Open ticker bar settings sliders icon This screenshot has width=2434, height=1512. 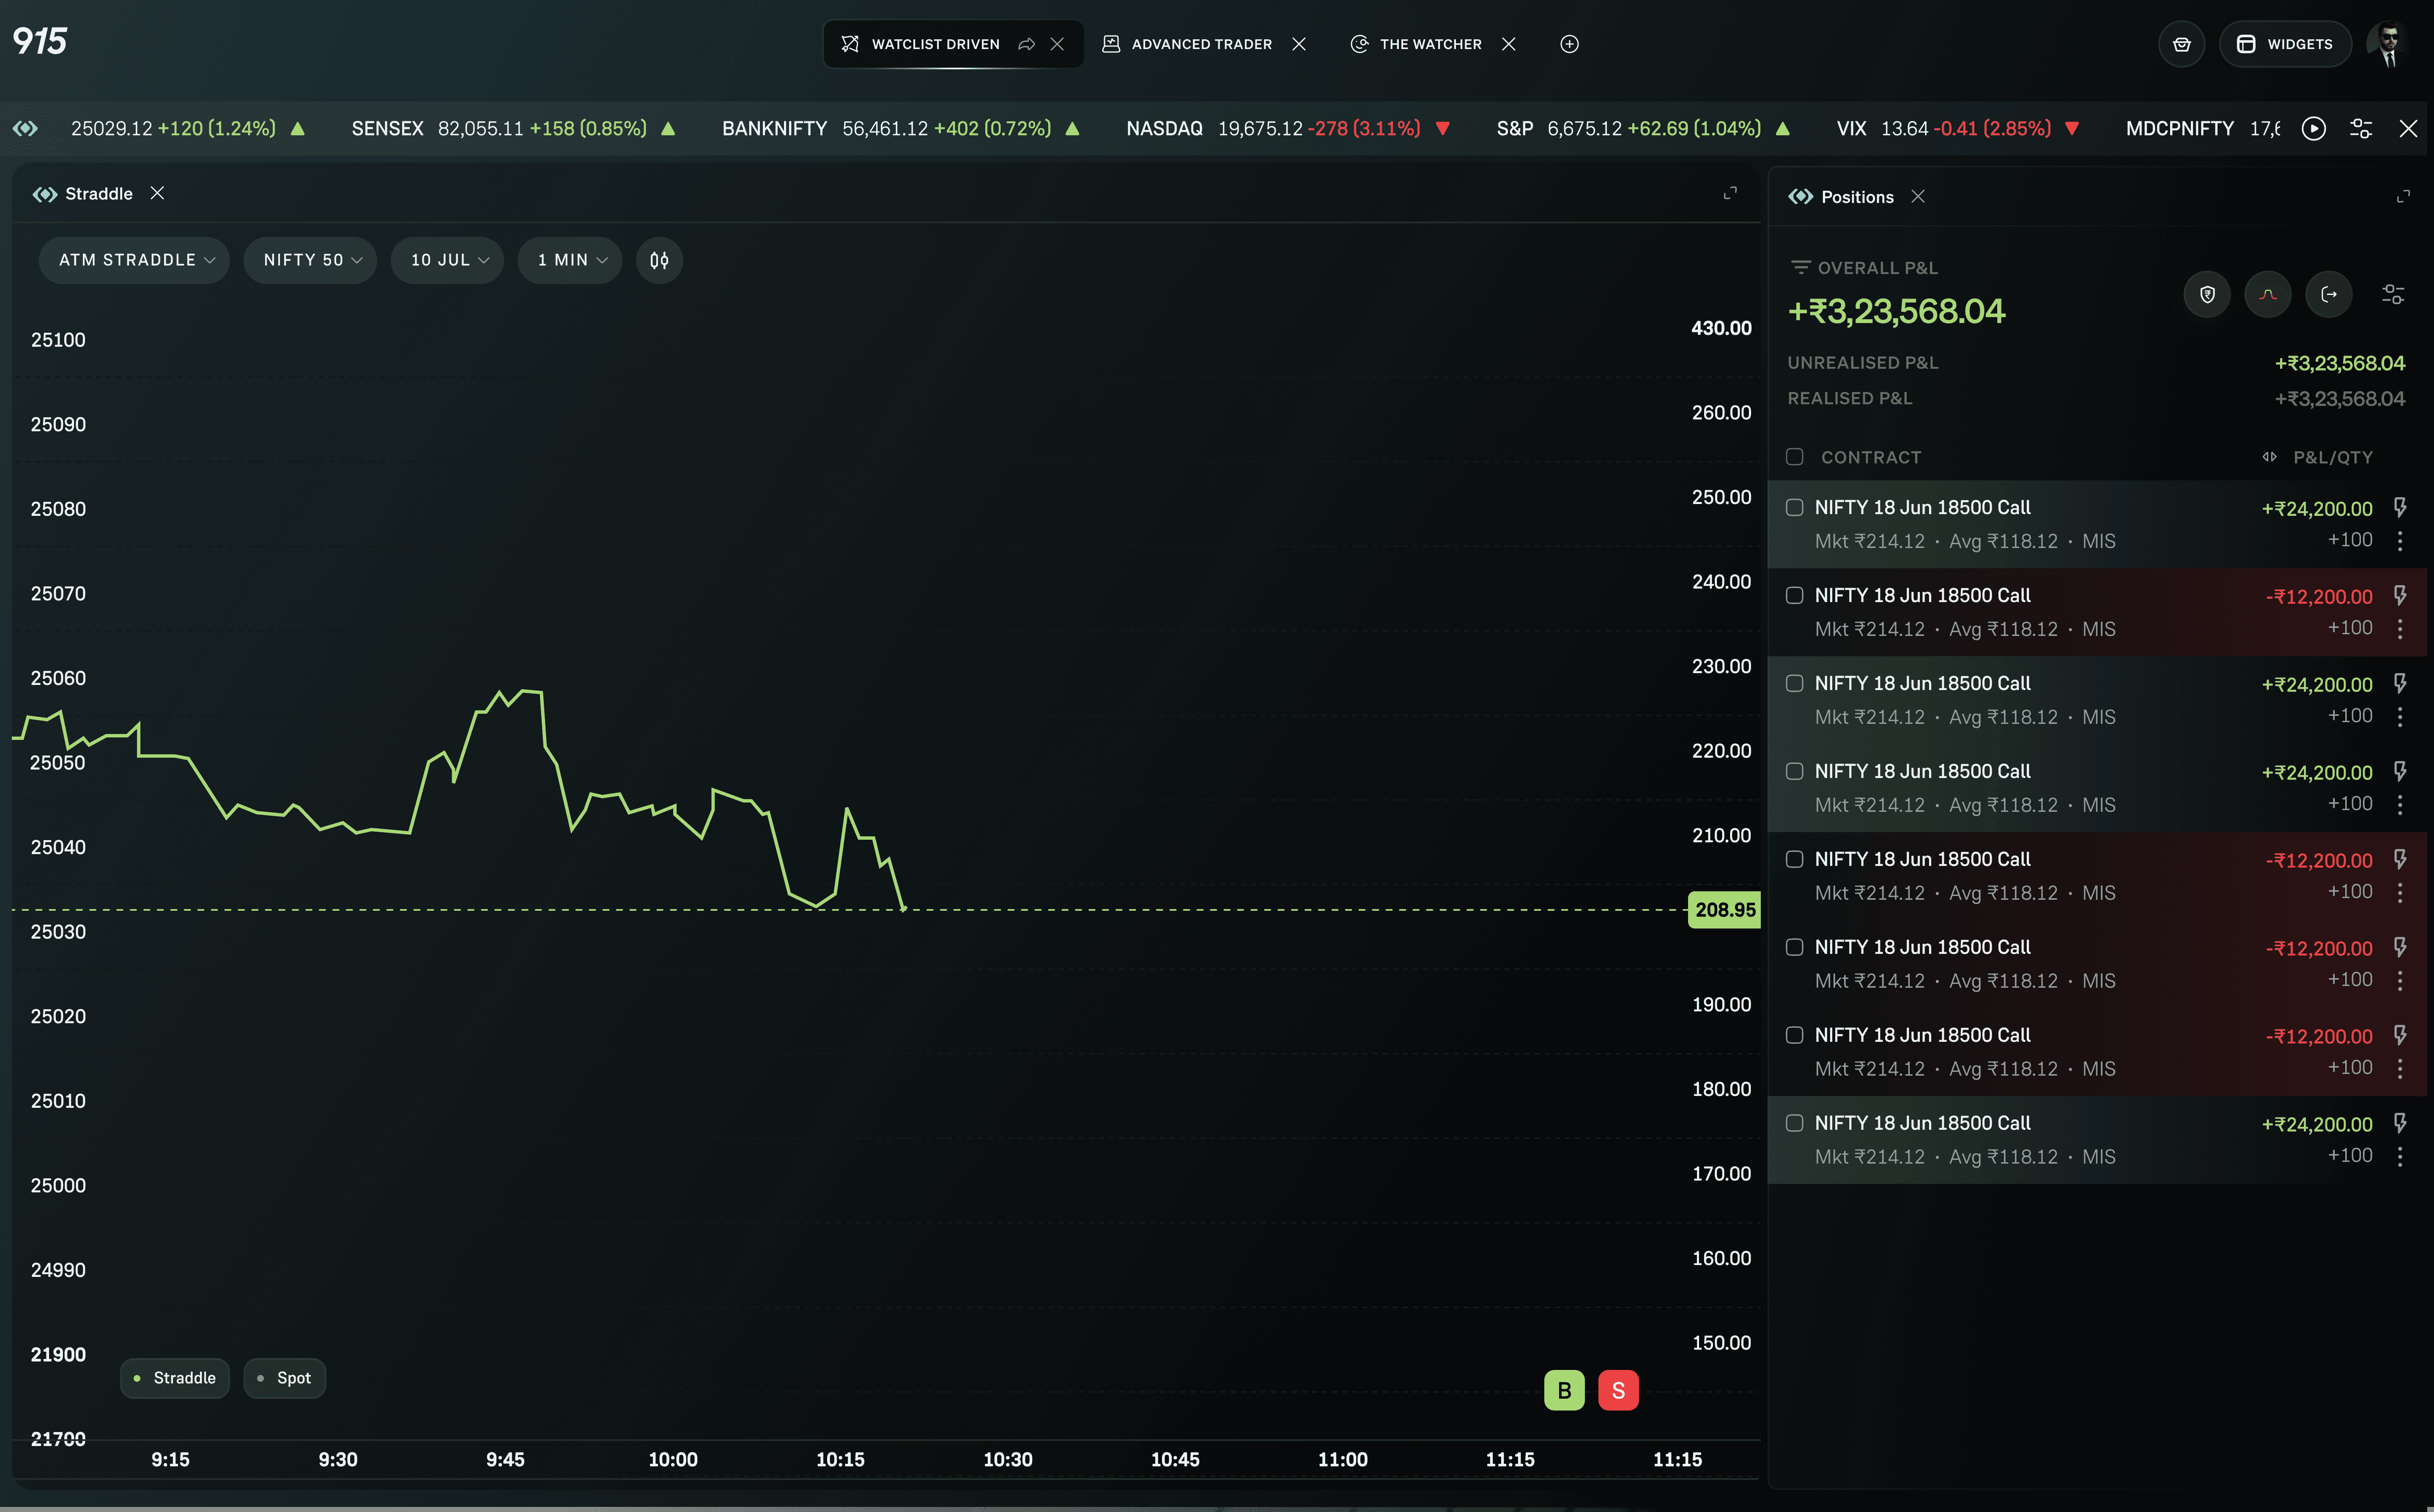coord(2361,128)
